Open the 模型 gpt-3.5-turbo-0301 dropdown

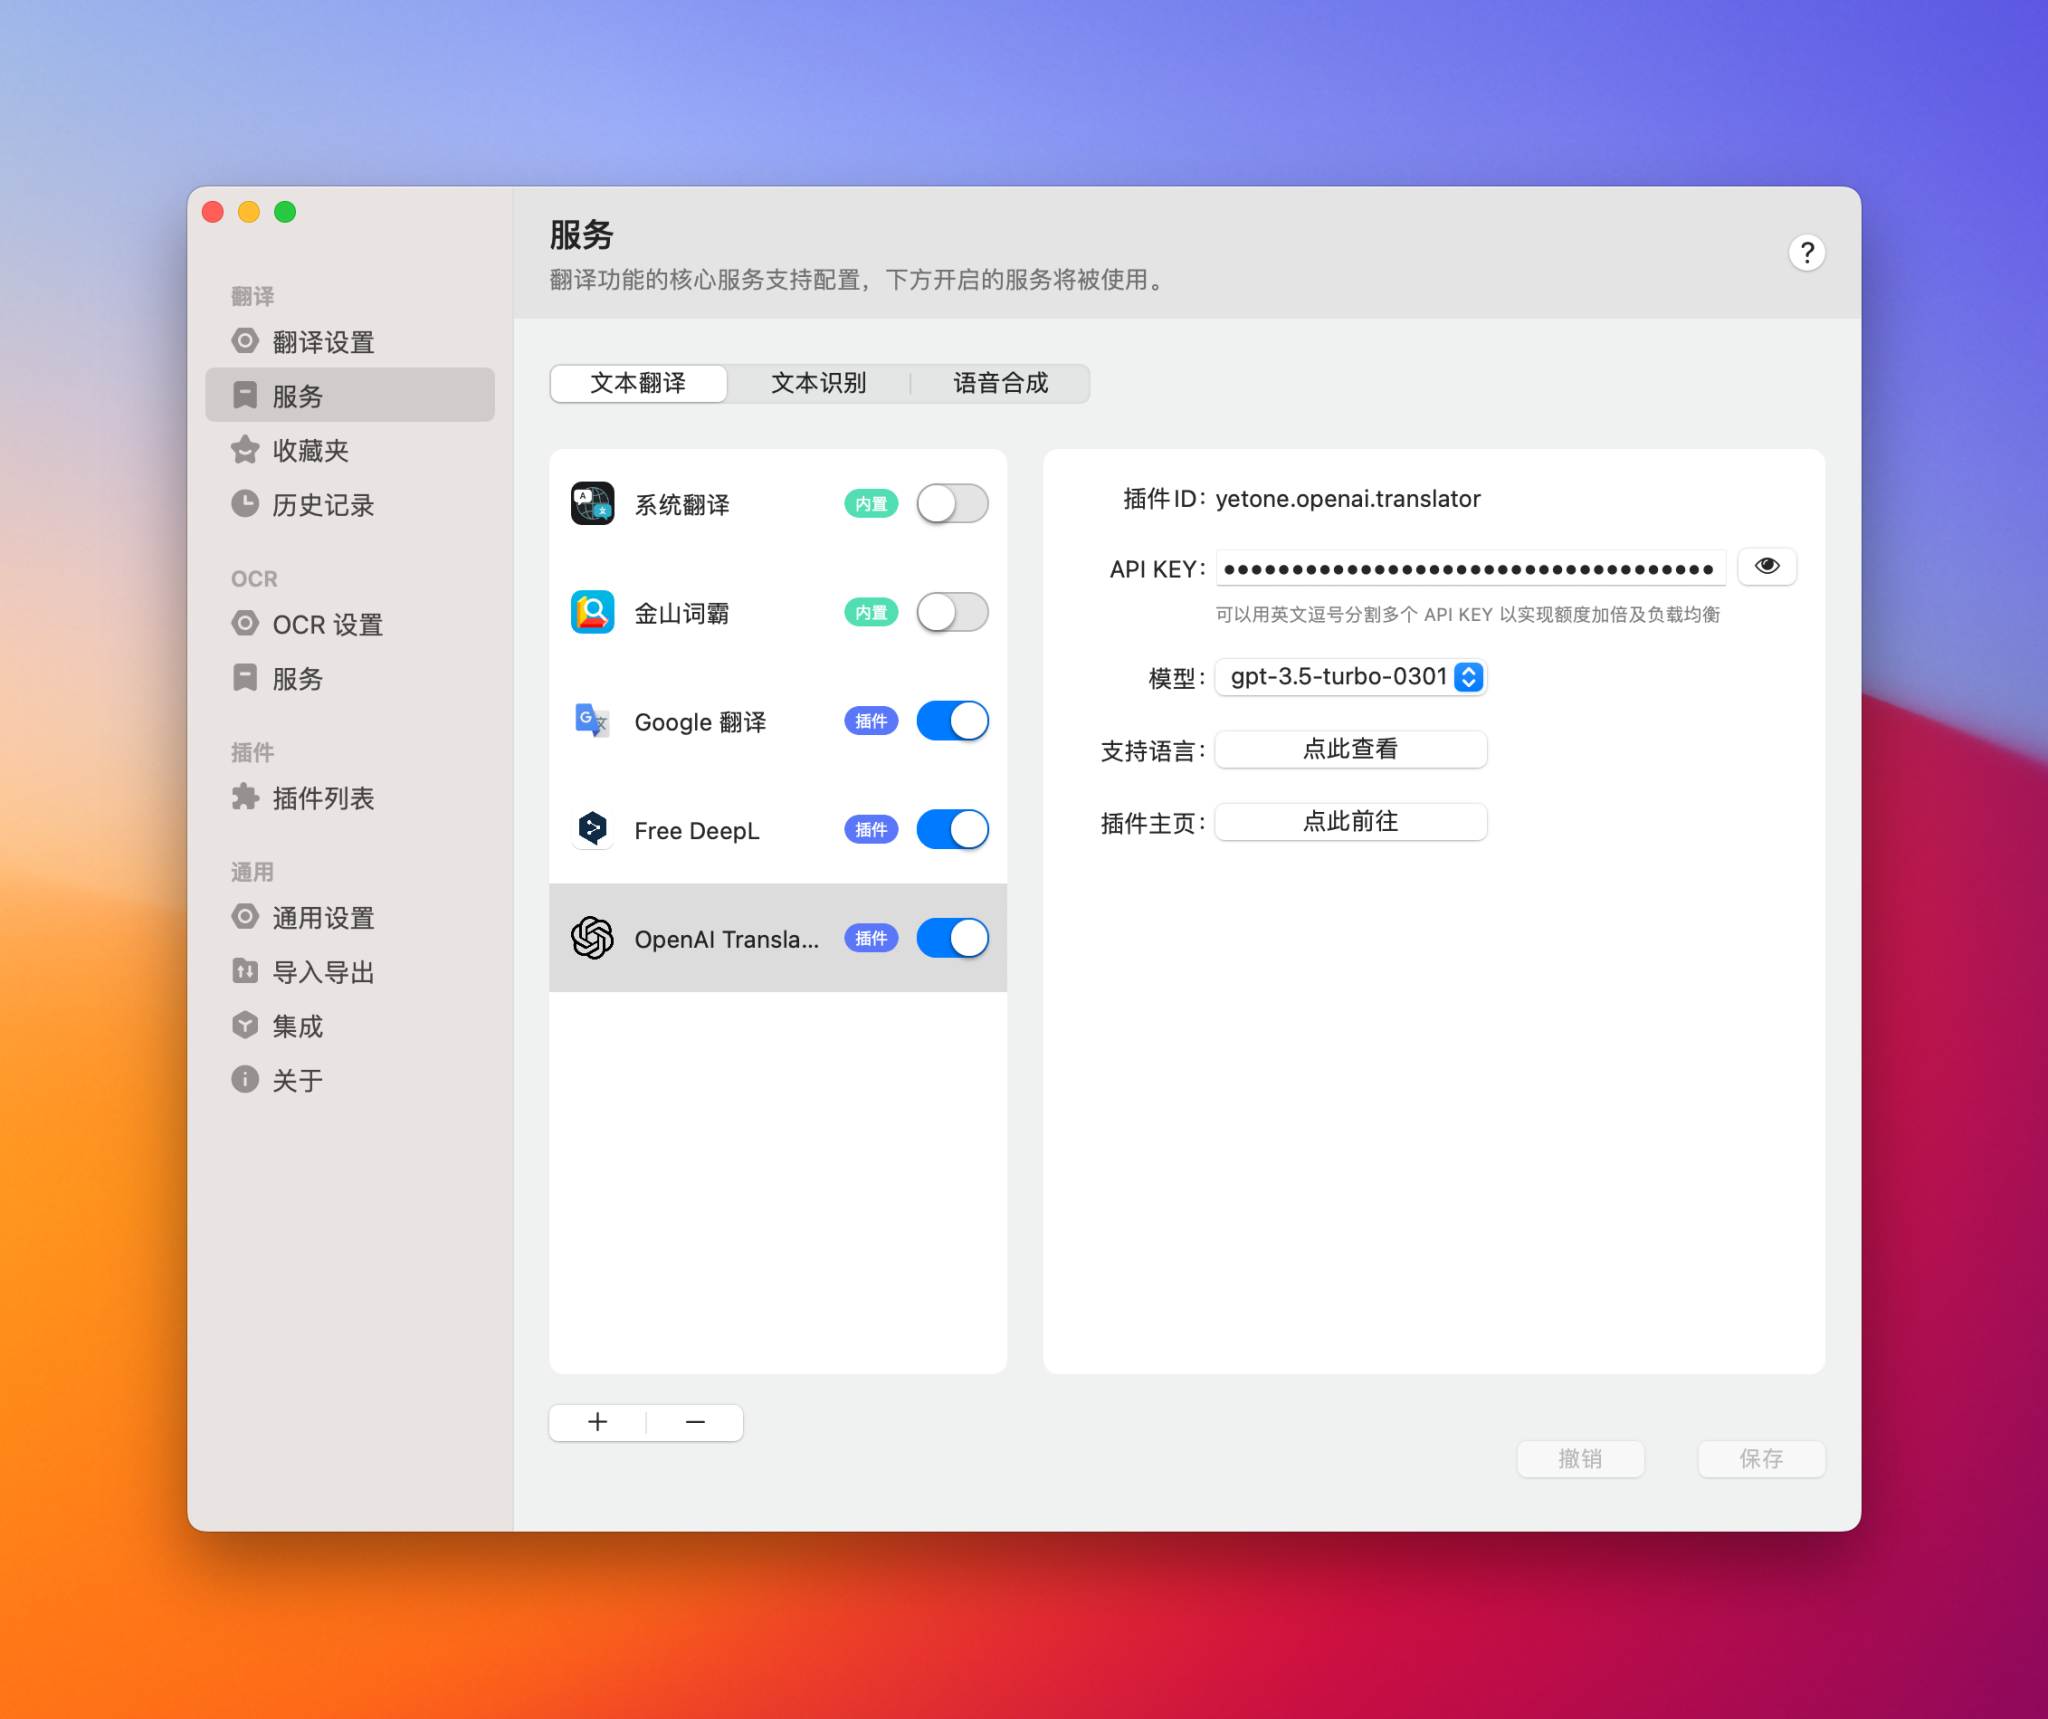pos(1351,677)
